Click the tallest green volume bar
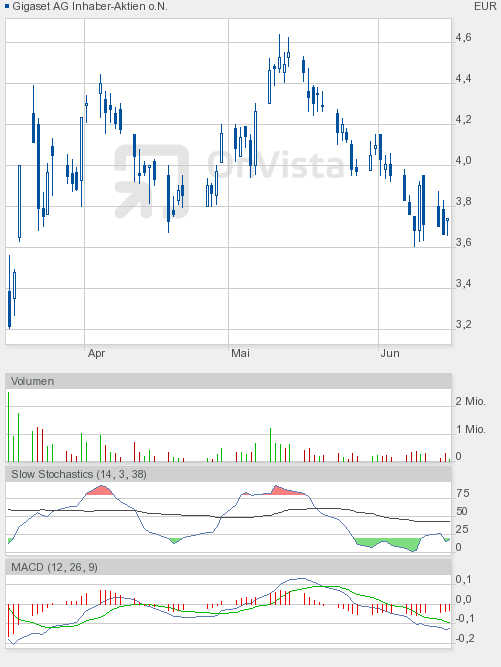Image resolution: width=501 pixels, height=667 pixels. click(9, 427)
